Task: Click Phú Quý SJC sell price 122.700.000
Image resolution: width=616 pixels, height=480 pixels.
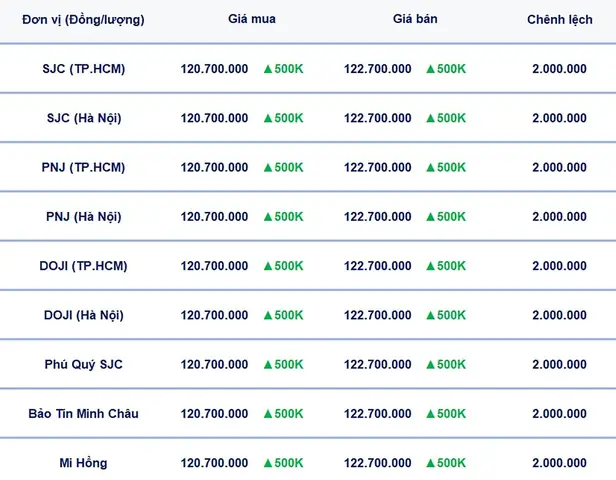Action: pos(378,365)
